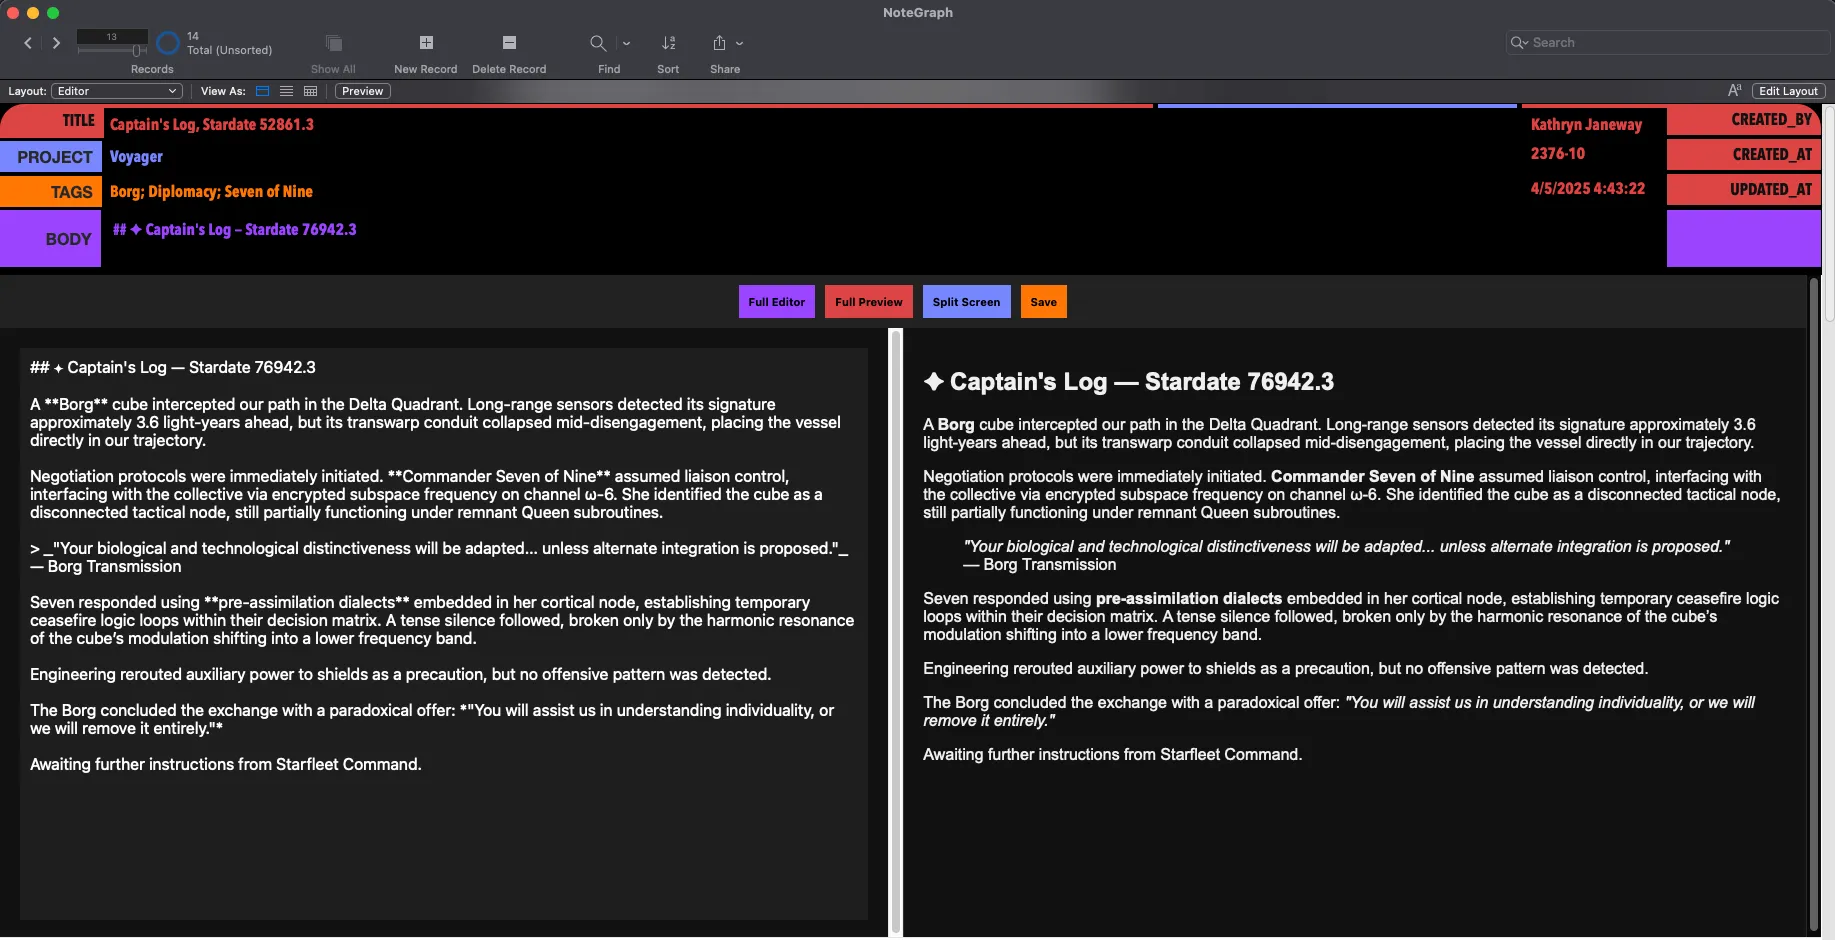Click the Sort records icon
Image resolution: width=1835 pixels, height=940 pixels.
[668, 43]
